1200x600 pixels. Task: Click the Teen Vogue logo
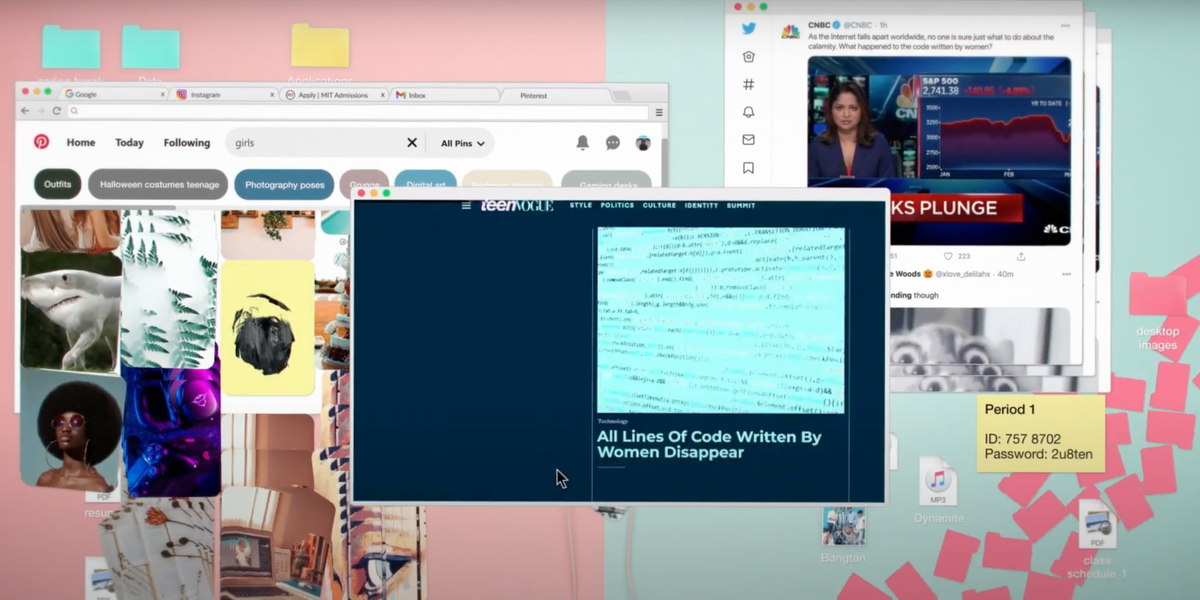coord(516,205)
